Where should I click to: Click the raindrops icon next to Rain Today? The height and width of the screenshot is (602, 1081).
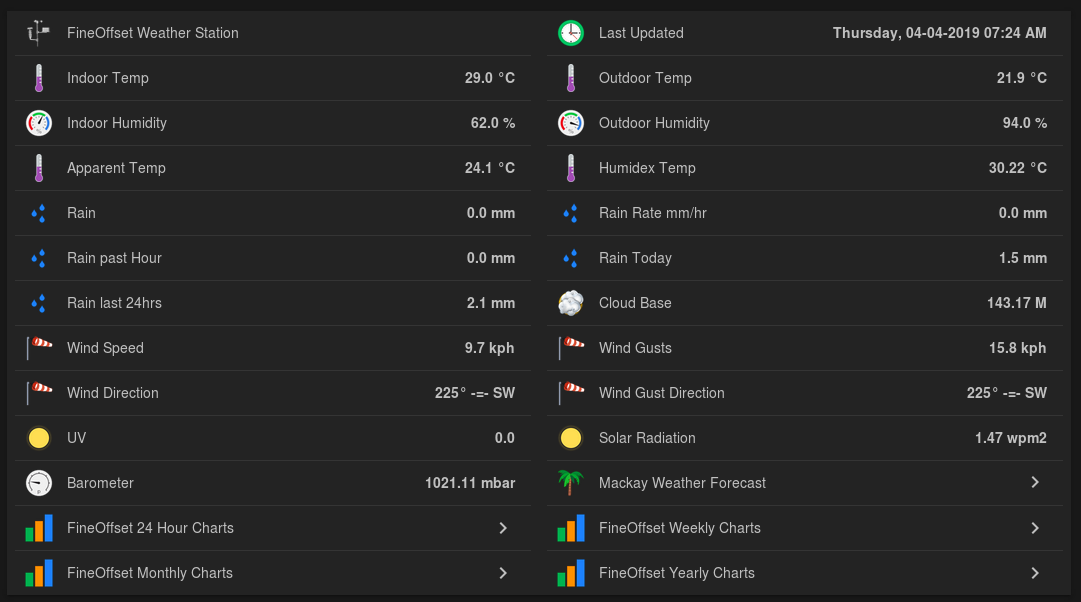click(x=571, y=258)
